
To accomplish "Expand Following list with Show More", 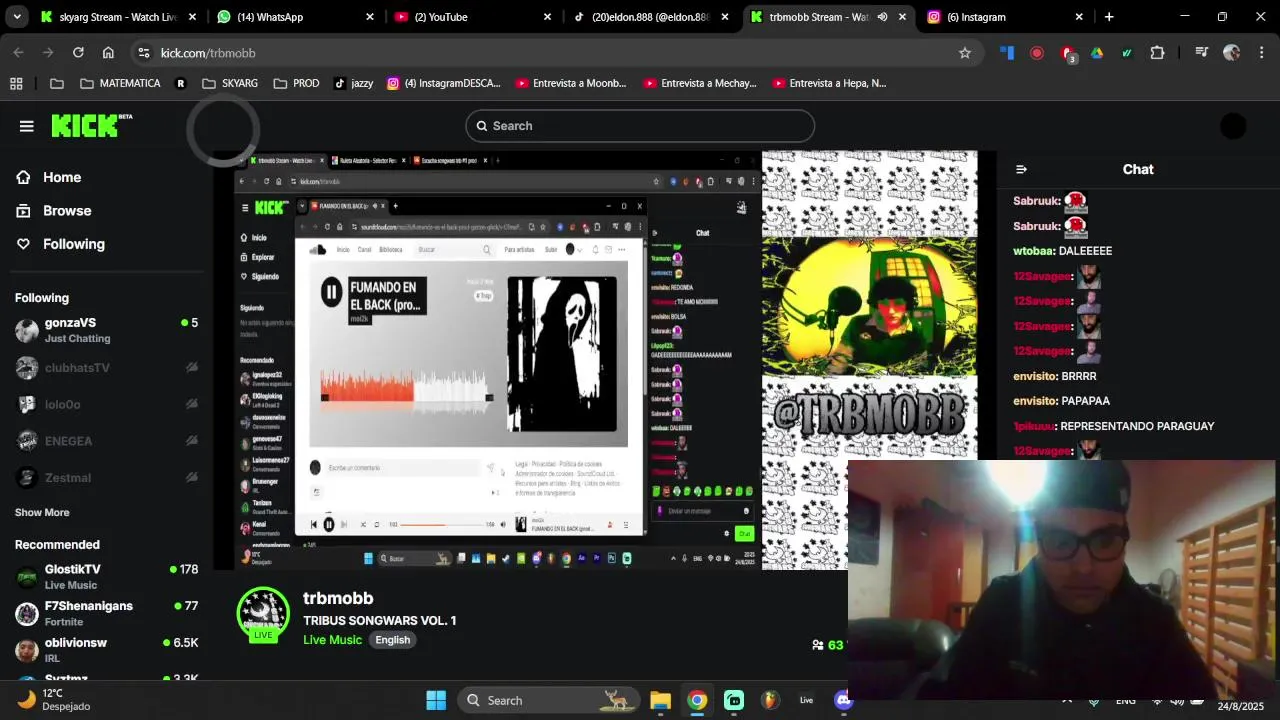I will pos(42,512).
